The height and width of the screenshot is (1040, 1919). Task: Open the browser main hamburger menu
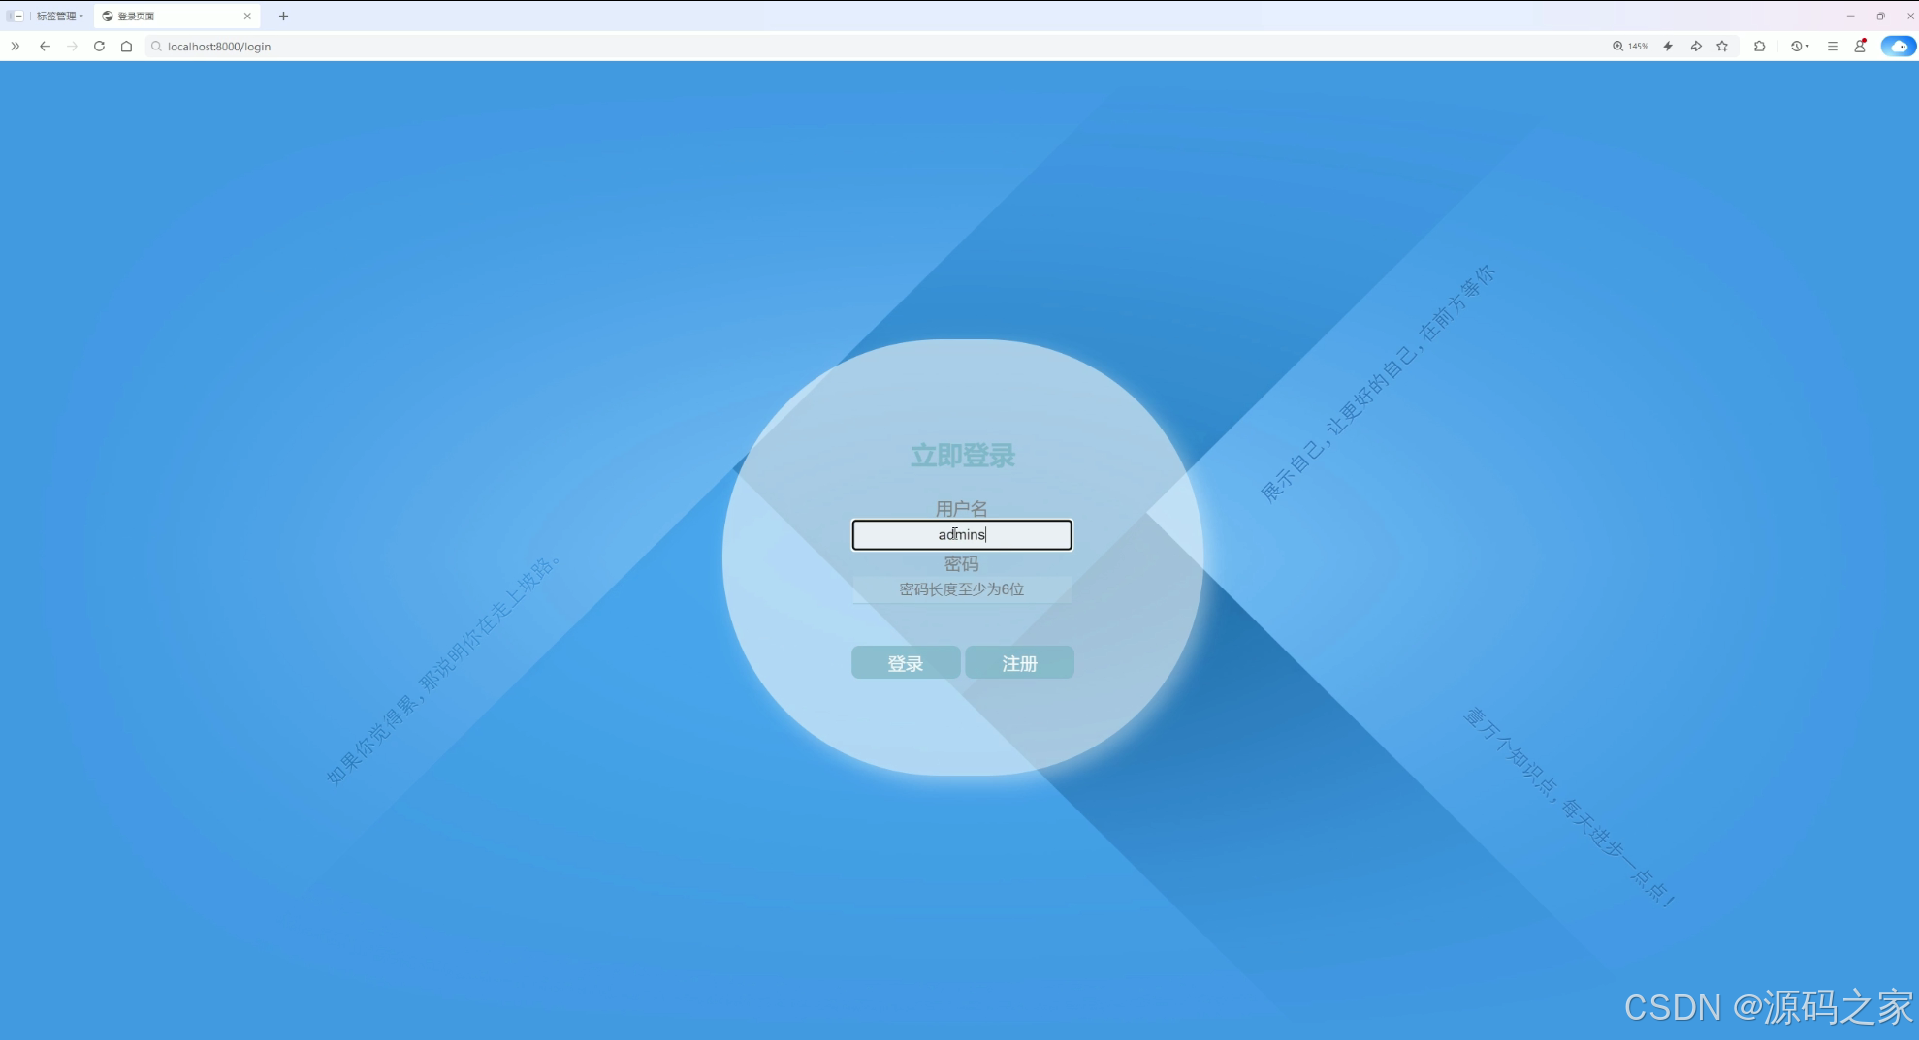[1832, 46]
